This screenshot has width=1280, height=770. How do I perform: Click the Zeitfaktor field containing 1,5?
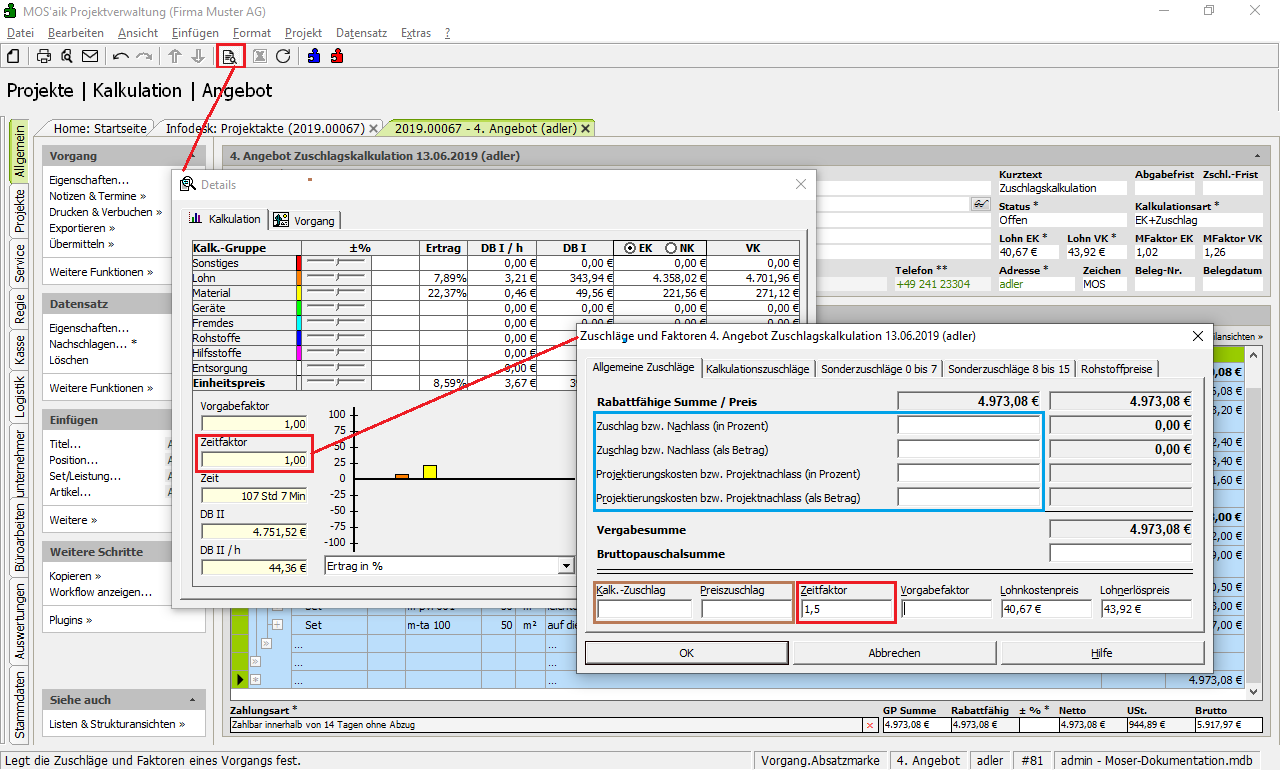846,609
